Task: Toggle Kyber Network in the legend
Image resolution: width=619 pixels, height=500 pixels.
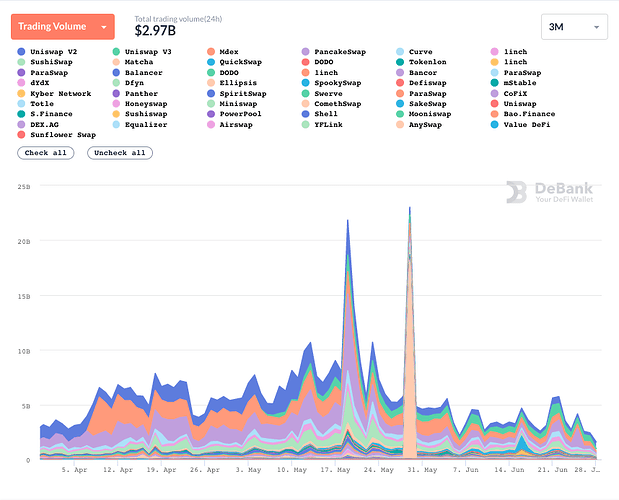Action: (54, 94)
